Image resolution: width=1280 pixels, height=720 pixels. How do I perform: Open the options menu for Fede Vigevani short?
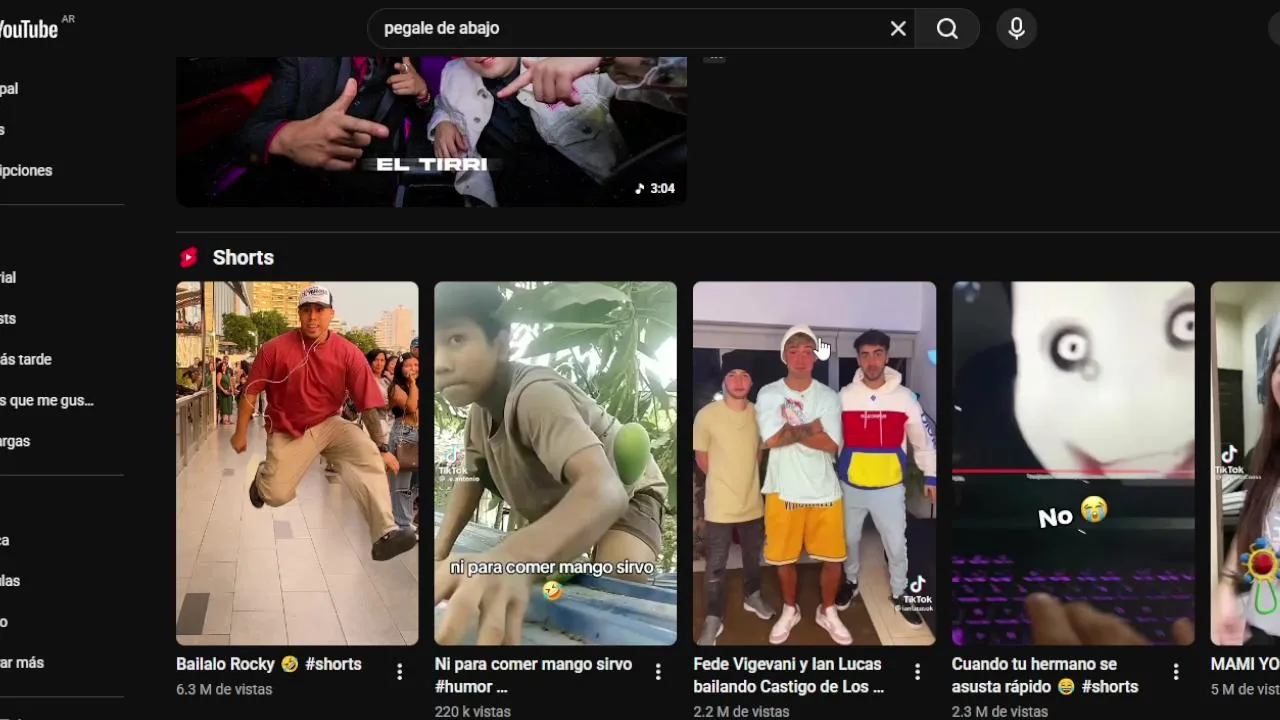pos(917,672)
